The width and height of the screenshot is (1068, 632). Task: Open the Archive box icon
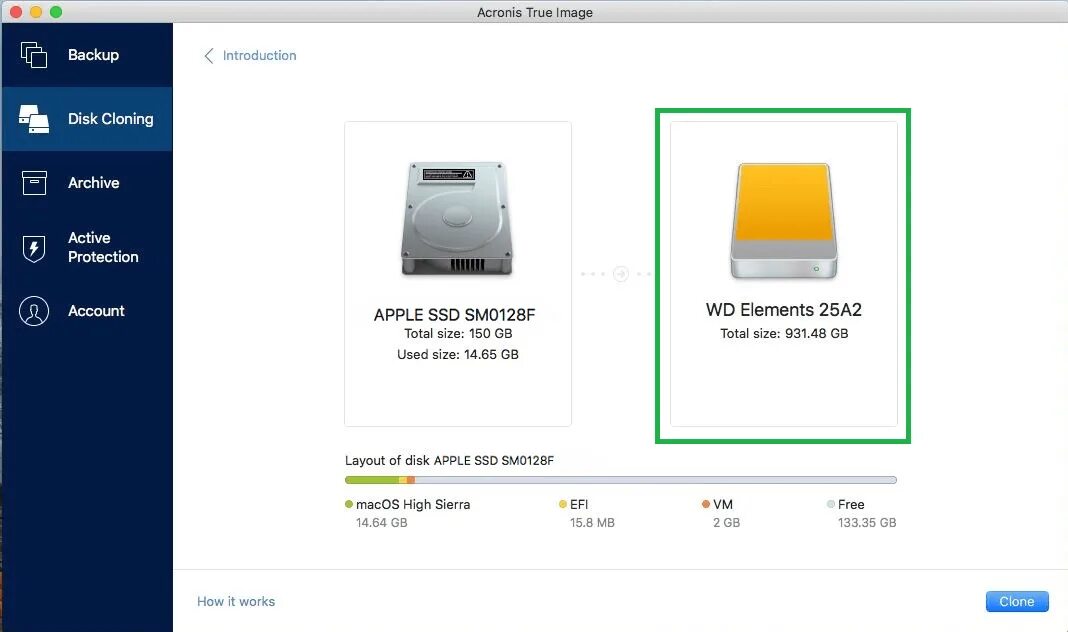point(34,183)
